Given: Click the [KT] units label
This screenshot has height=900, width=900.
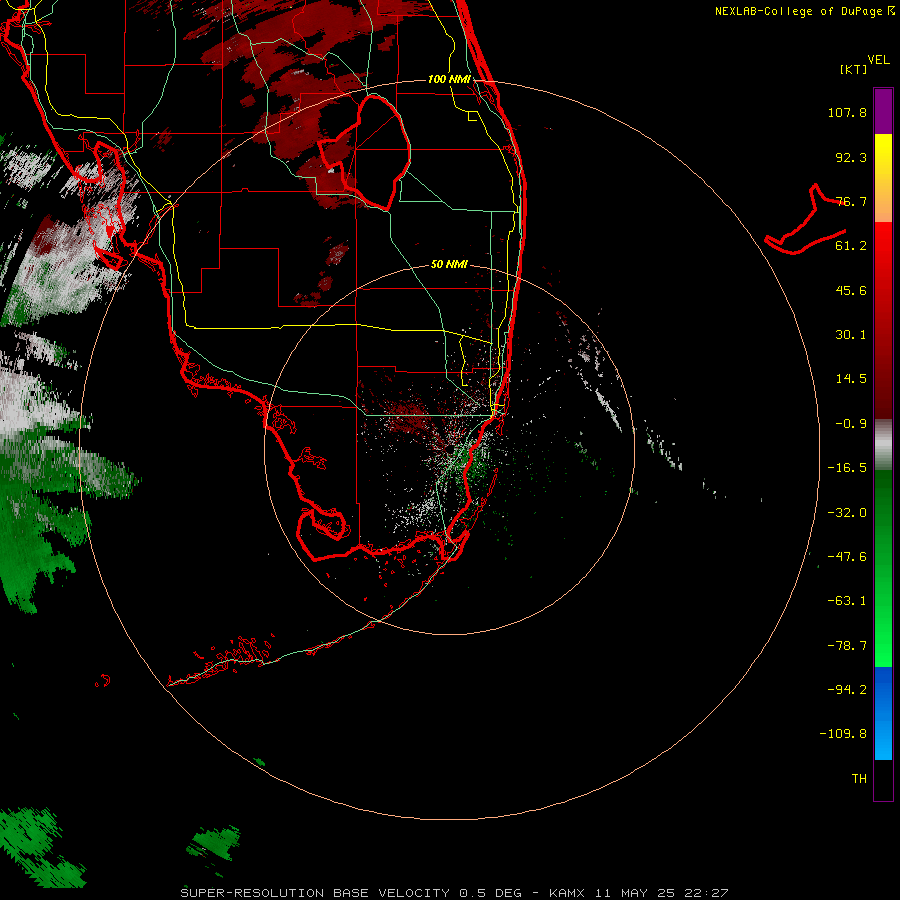Looking at the screenshot, I should pos(854,69).
